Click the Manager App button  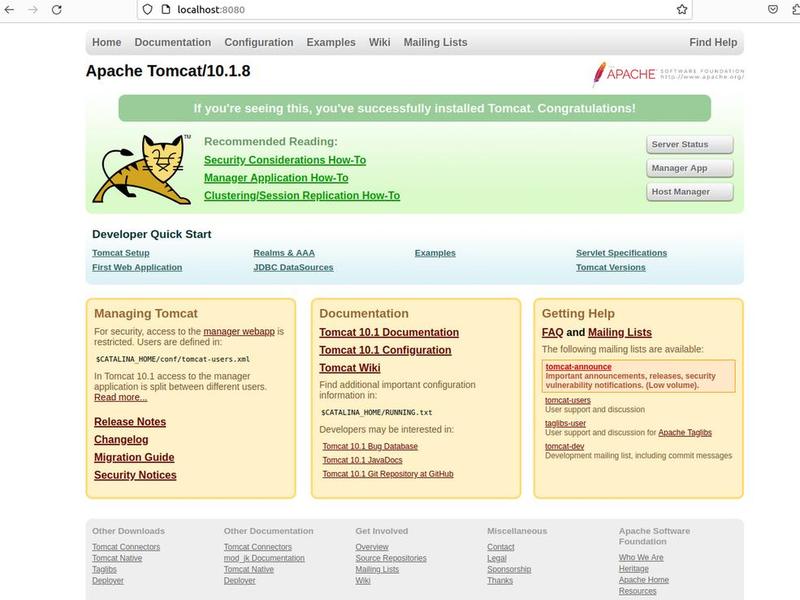[690, 168]
